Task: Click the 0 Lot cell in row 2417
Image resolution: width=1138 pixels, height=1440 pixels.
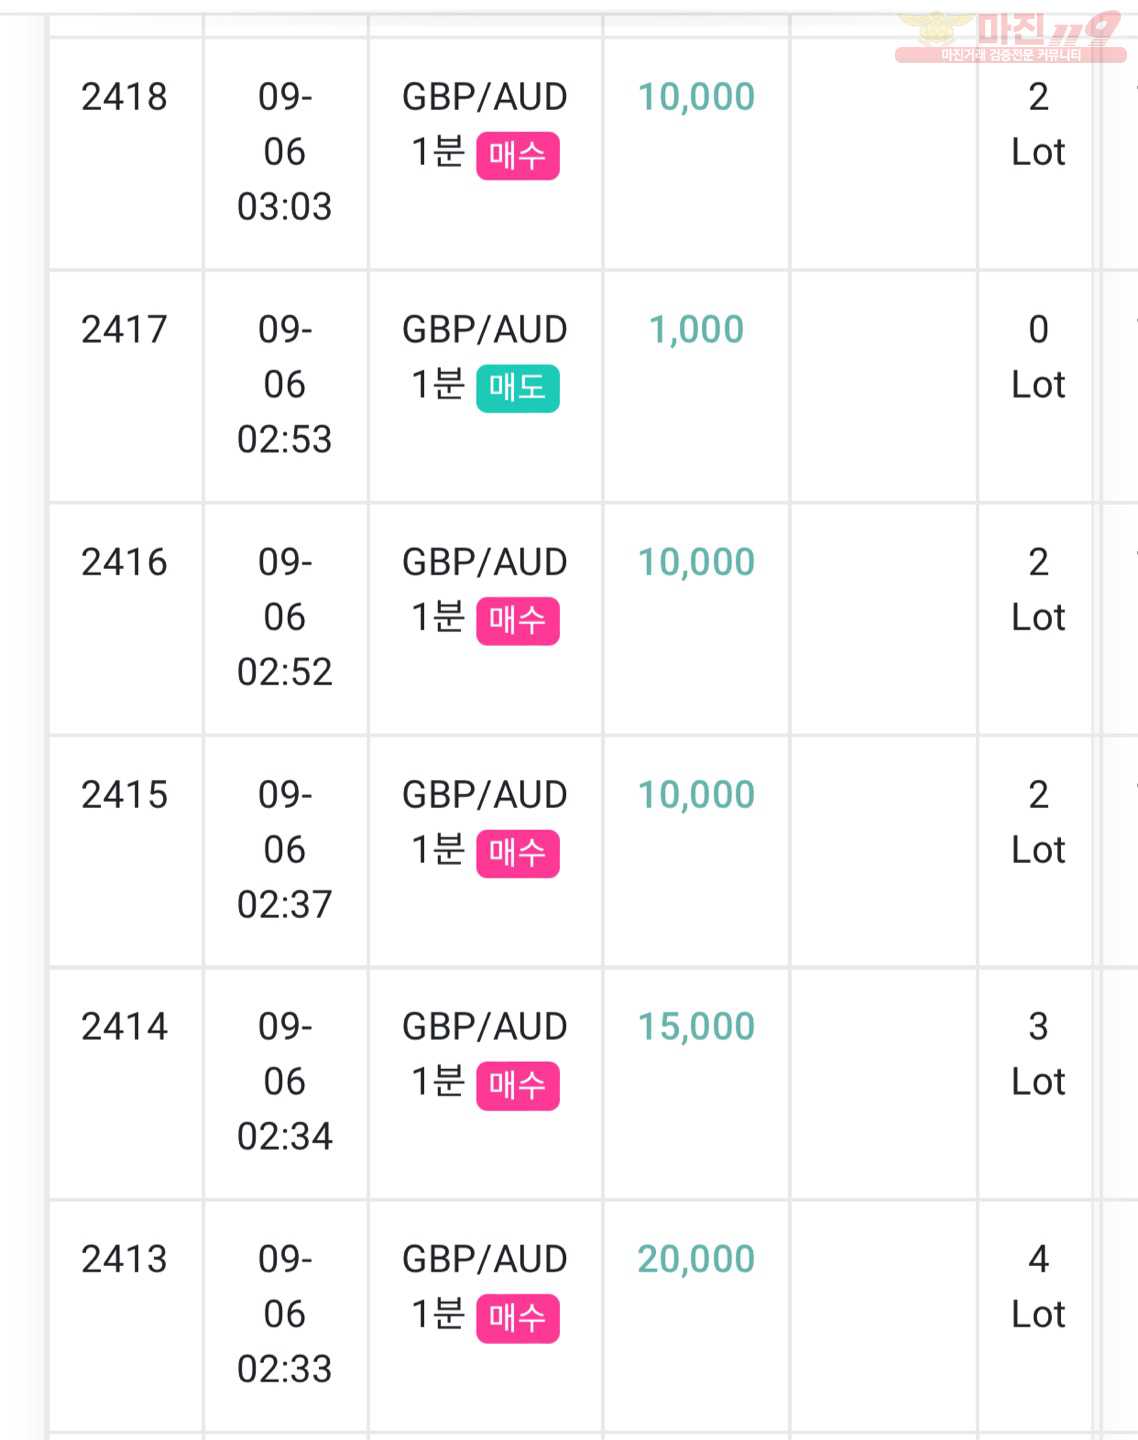Action: (1038, 357)
